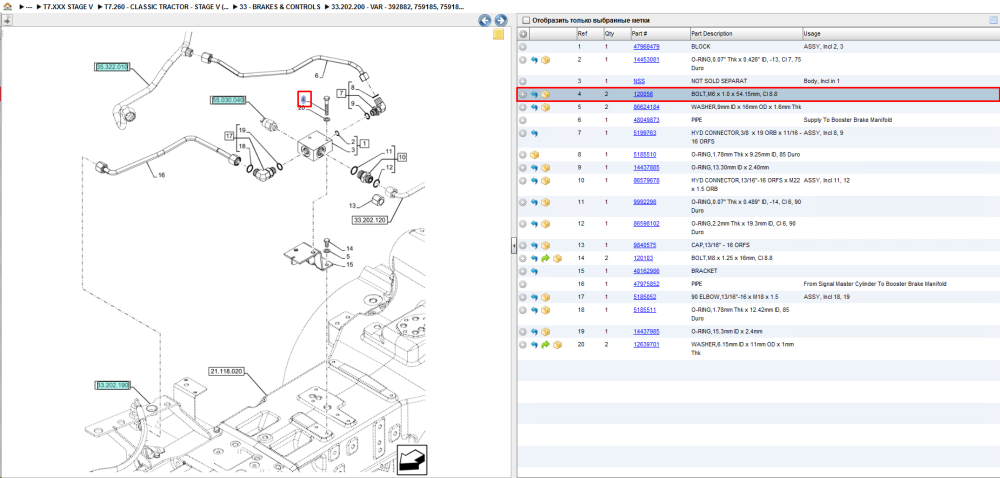1000x478 pixels.
Task: Click the blue arrow icon on the Ref 4 row
Action: (x=534, y=94)
